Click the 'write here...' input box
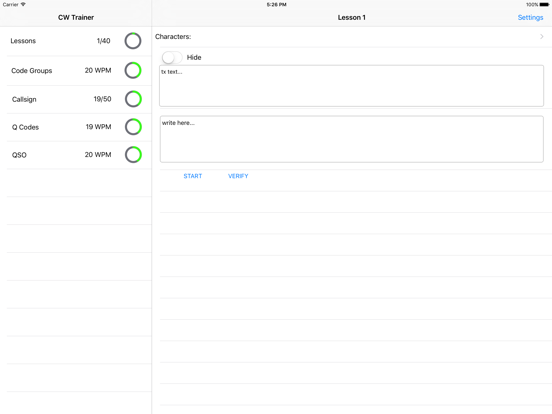 coord(351,139)
